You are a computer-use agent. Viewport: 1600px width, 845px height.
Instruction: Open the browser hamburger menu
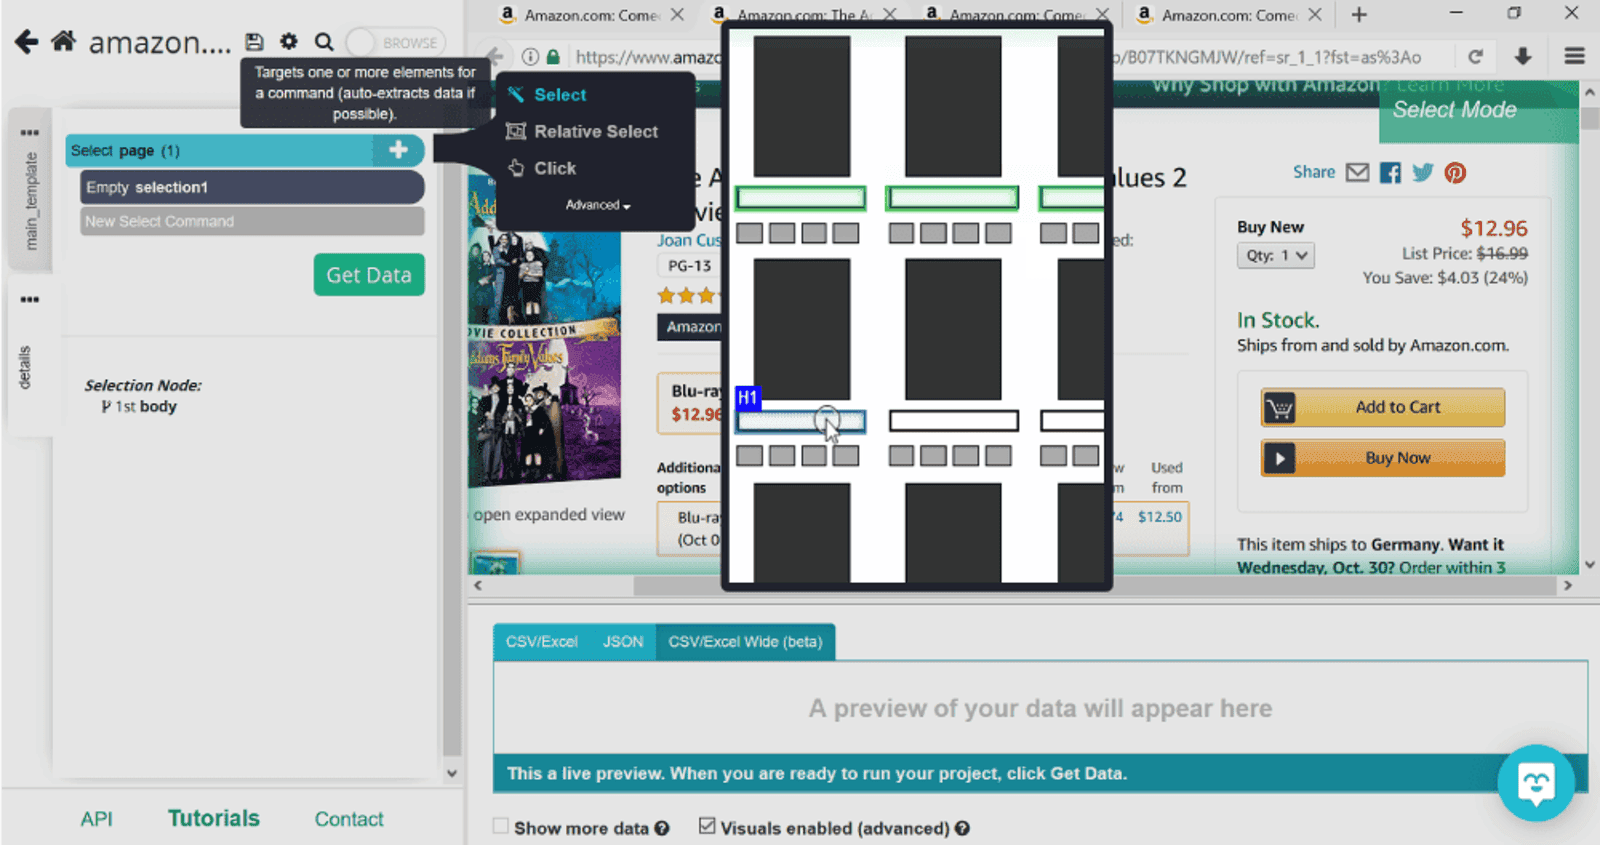click(x=1575, y=57)
